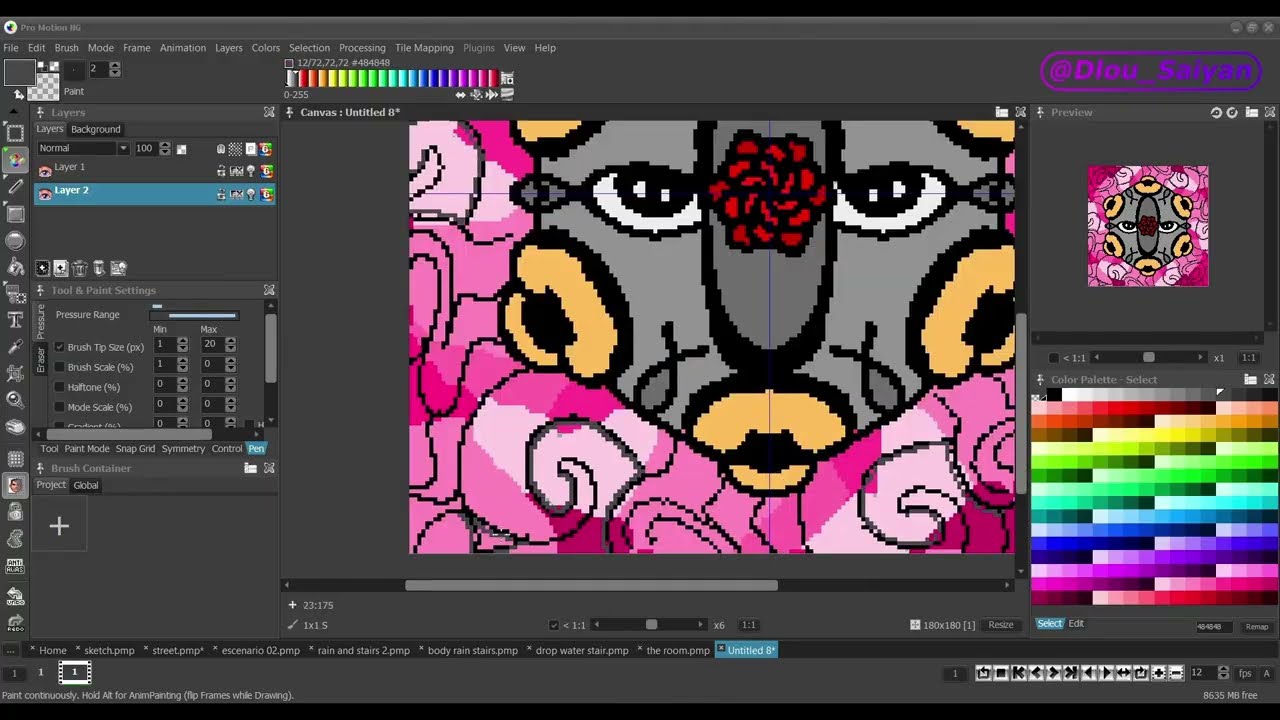The image size is (1280, 720).
Task: Open Brush Container folder icon
Action: (x=250, y=468)
